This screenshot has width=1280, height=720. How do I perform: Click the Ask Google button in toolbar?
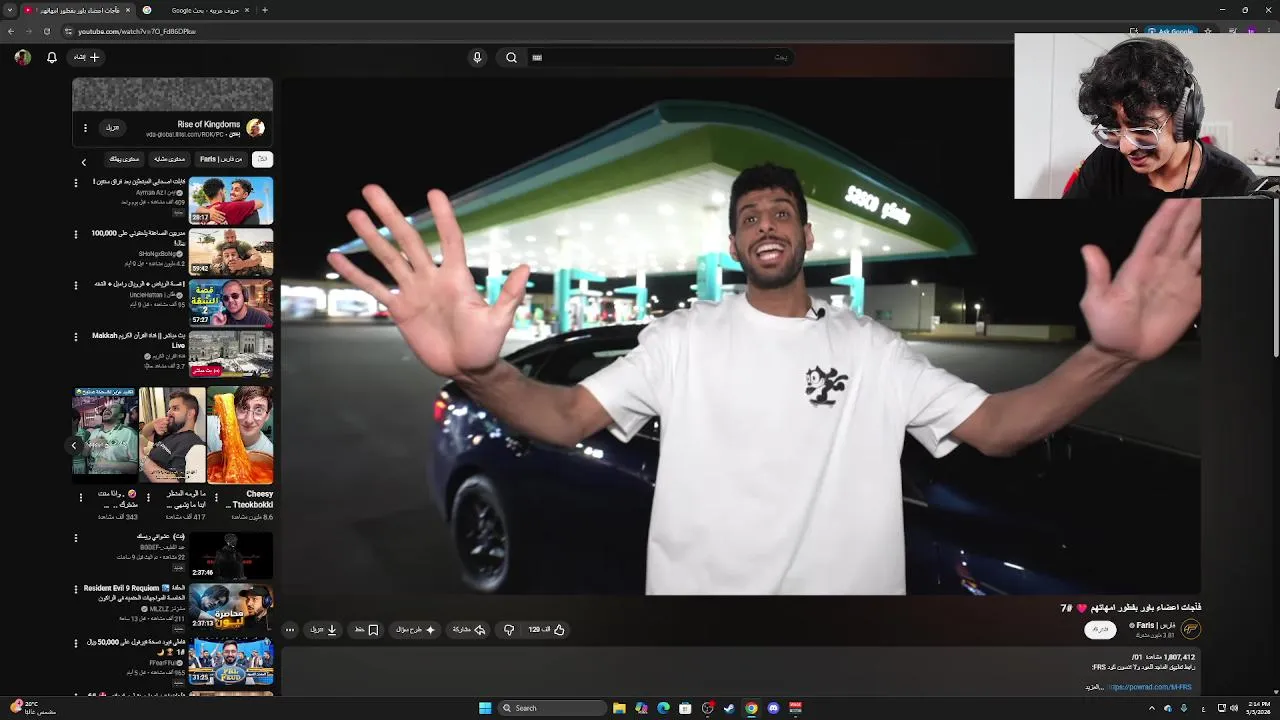coord(1171,31)
